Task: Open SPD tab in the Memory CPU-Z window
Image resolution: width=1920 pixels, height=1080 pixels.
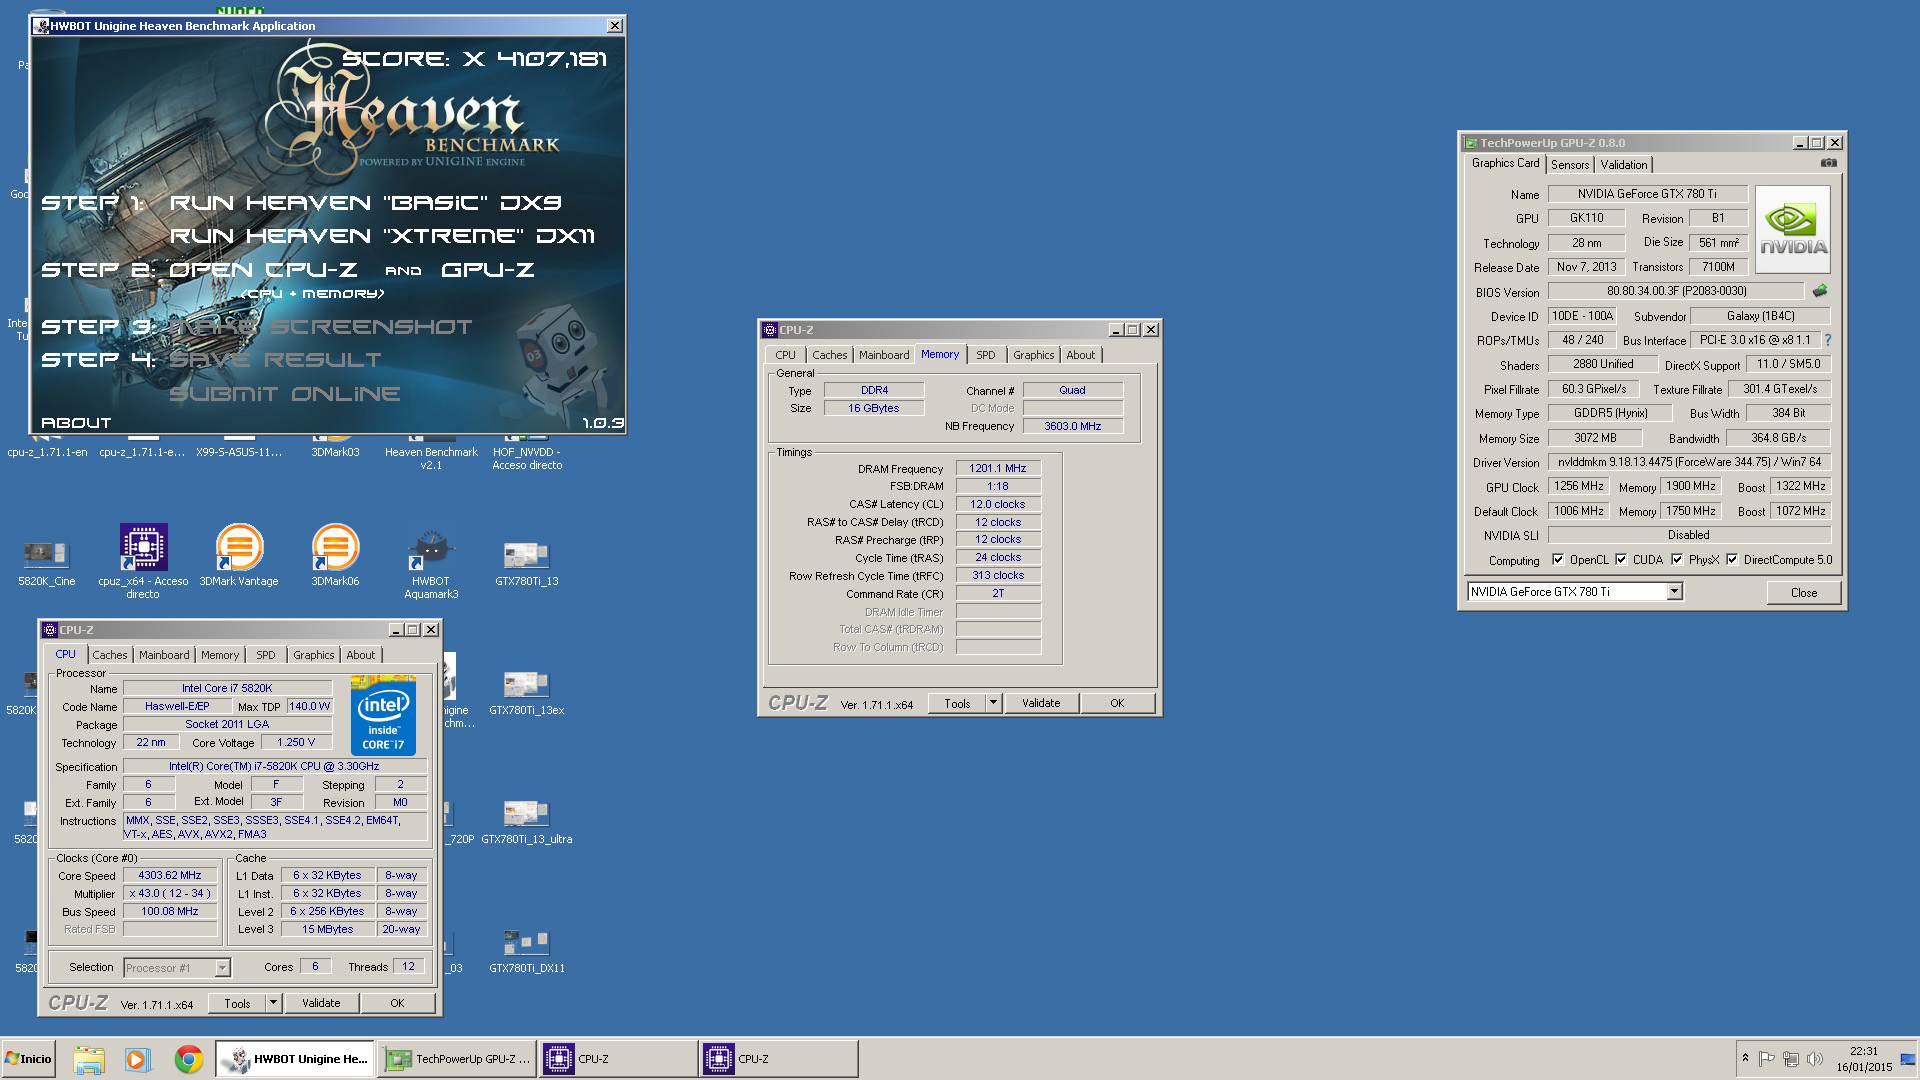Action: point(985,355)
